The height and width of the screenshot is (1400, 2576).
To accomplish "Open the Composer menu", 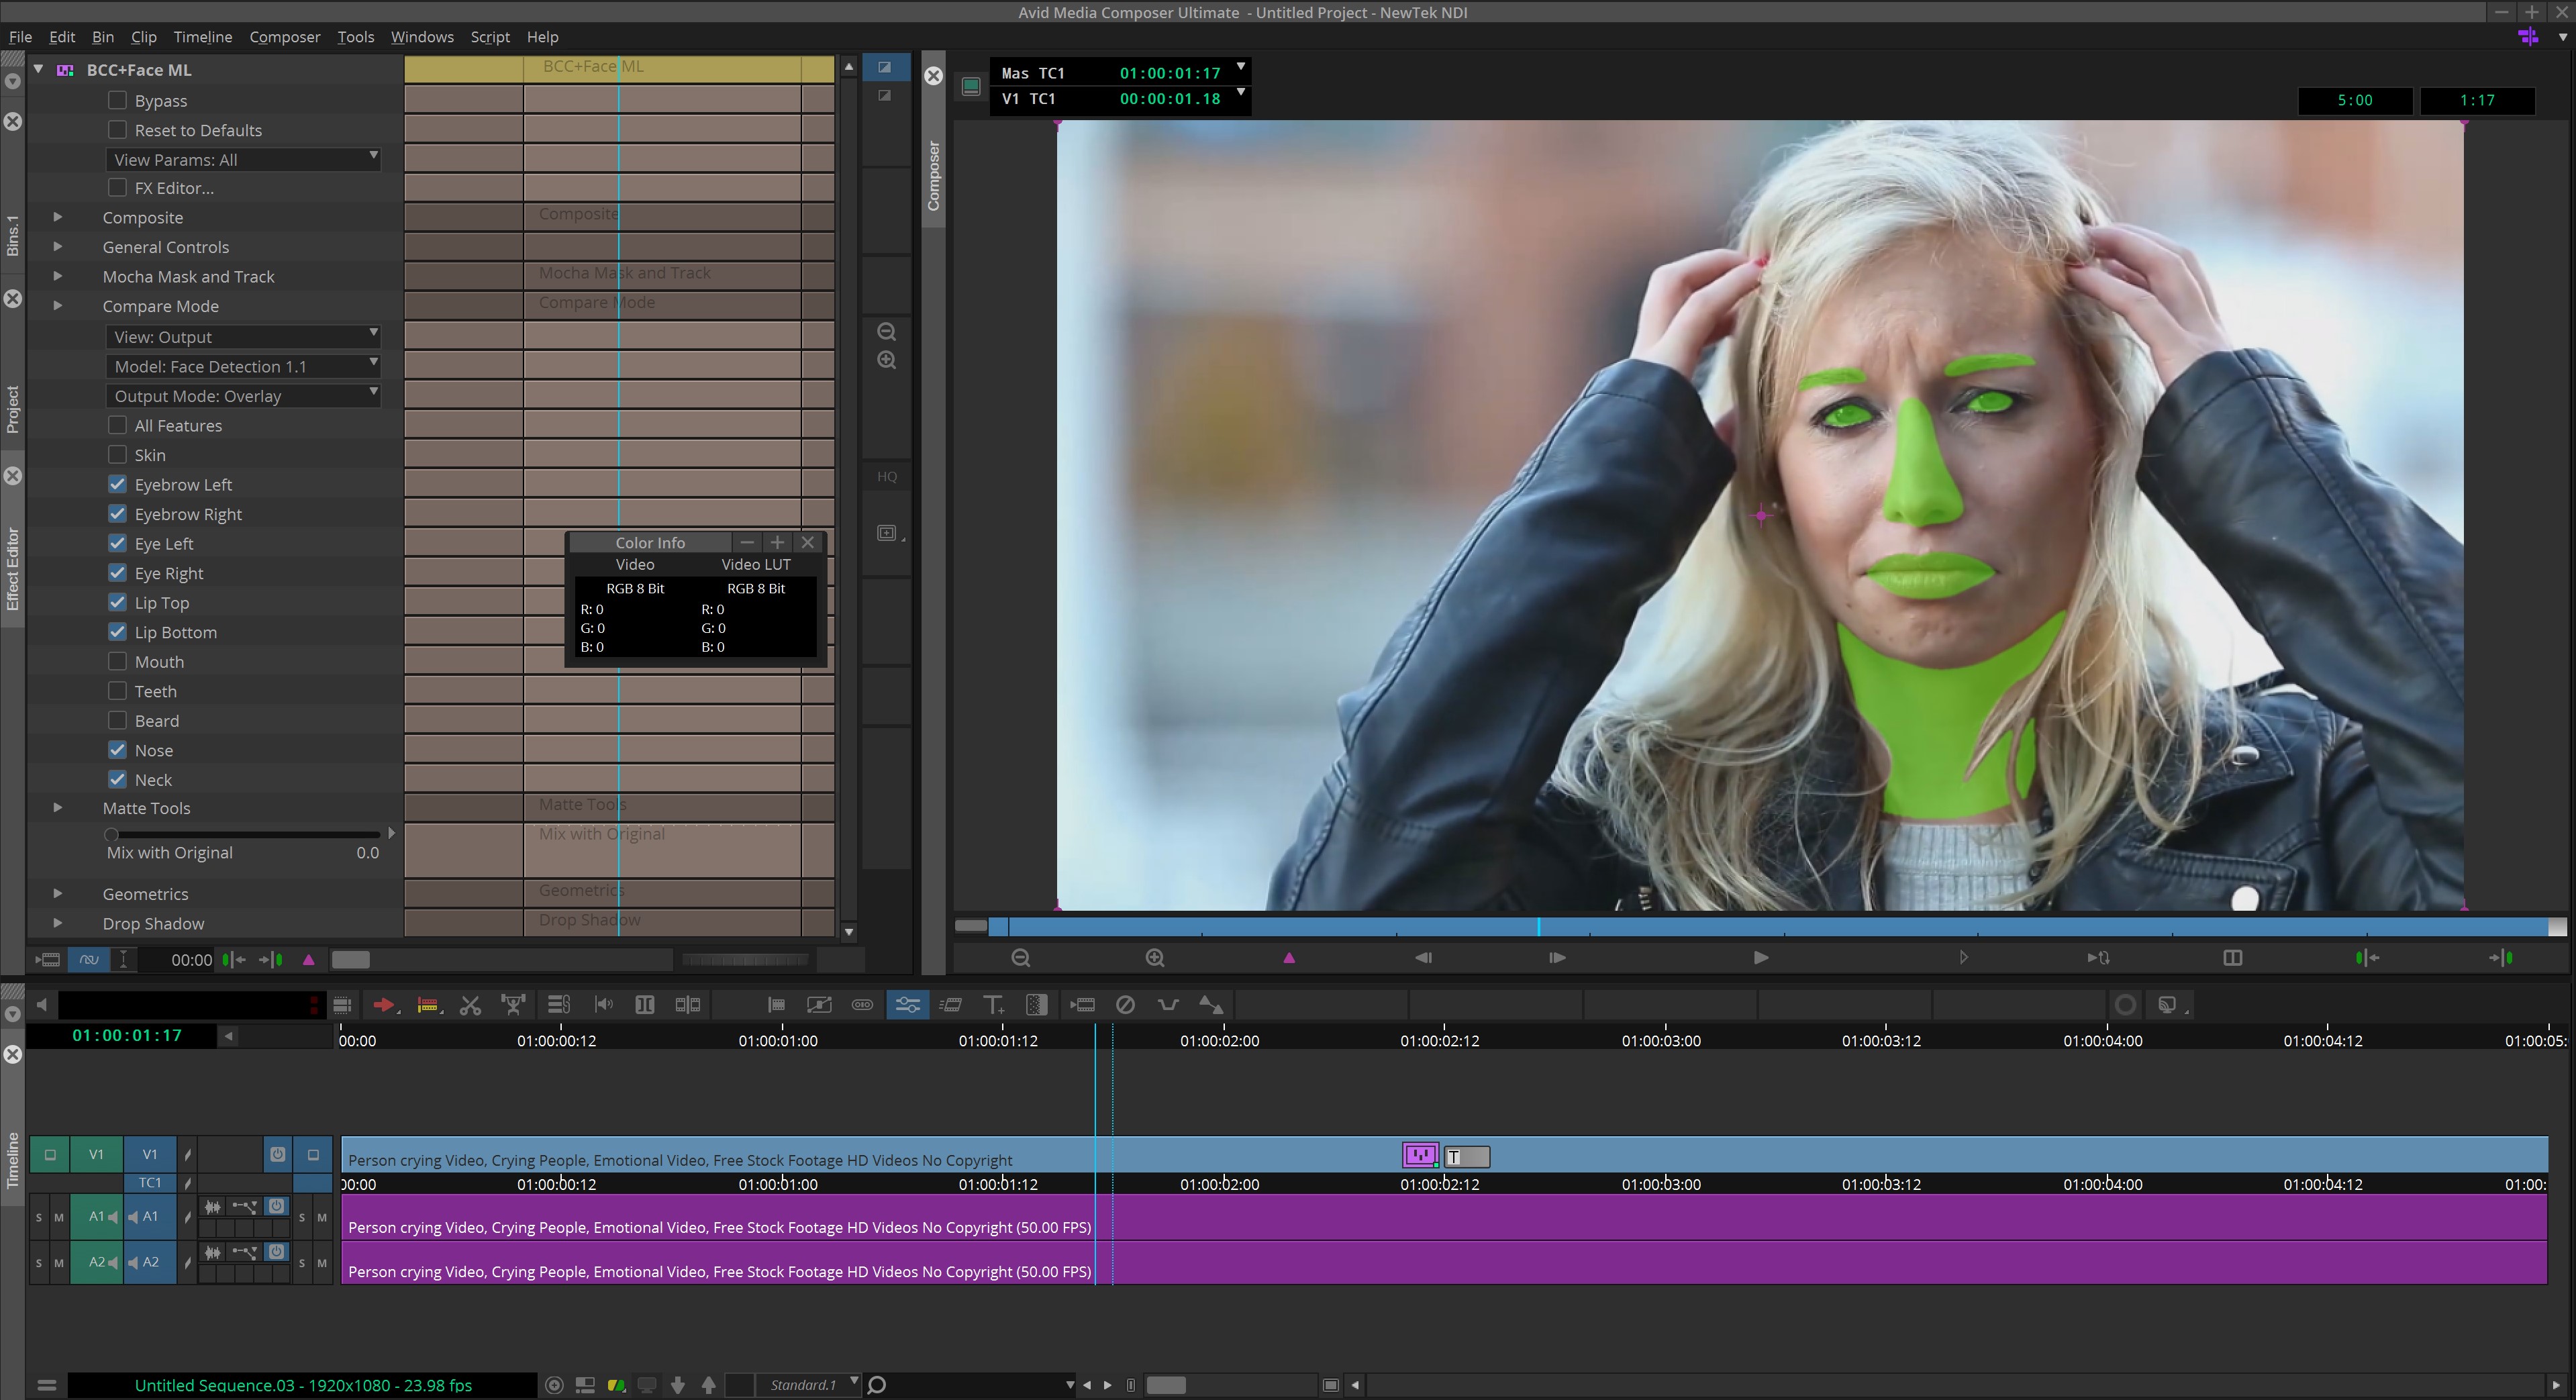I will pos(285,37).
